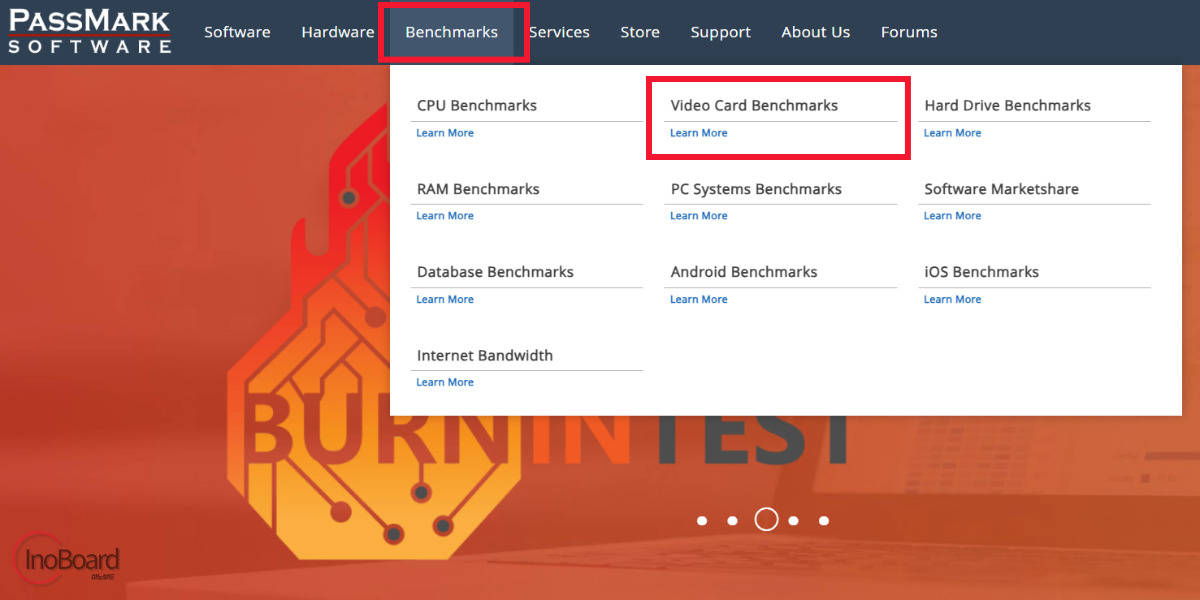
Task: Open the Android Benchmarks heading link
Action: (744, 272)
